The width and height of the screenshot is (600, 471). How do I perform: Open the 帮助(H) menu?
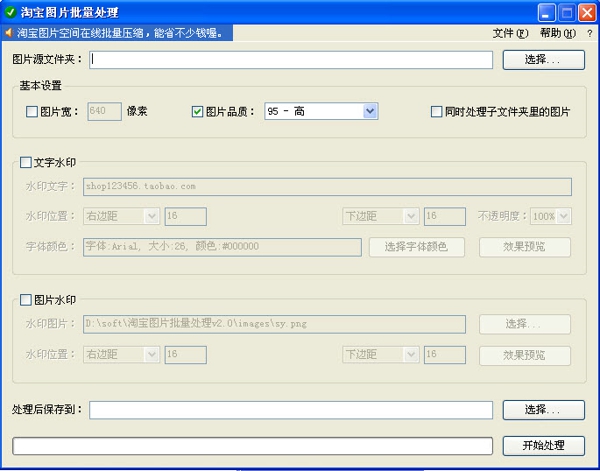click(x=557, y=33)
